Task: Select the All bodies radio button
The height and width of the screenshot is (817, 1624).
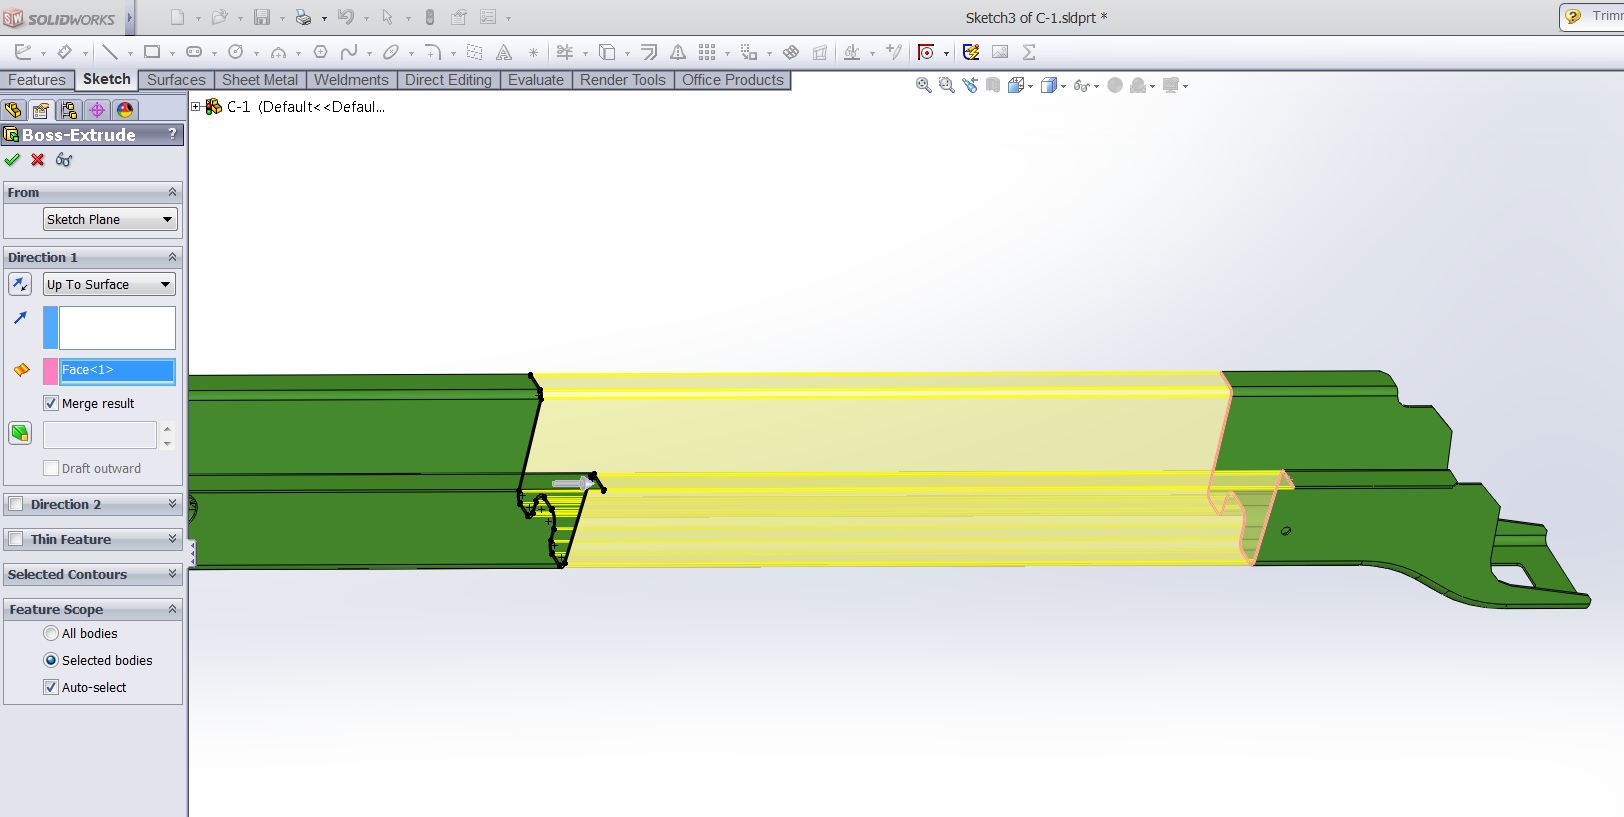Action: pos(51,633)
